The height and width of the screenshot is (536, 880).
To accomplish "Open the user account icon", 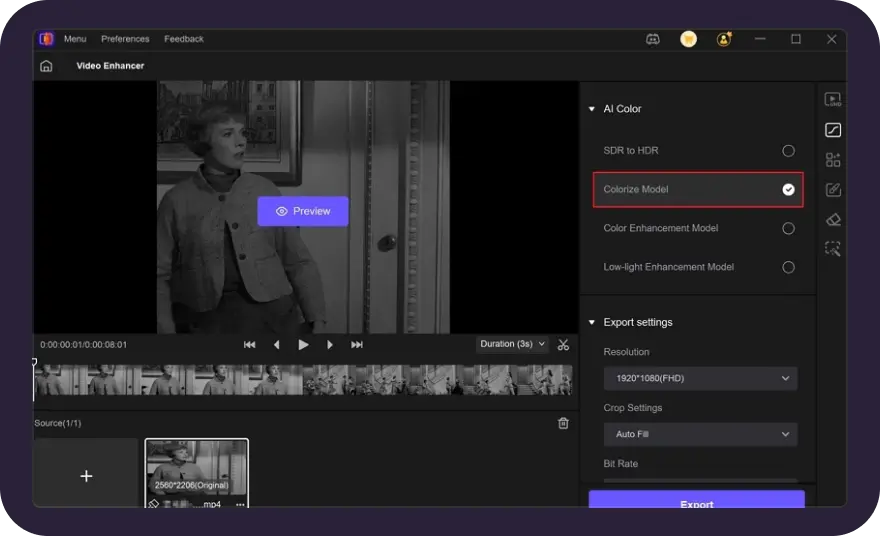I will point(724,39).
